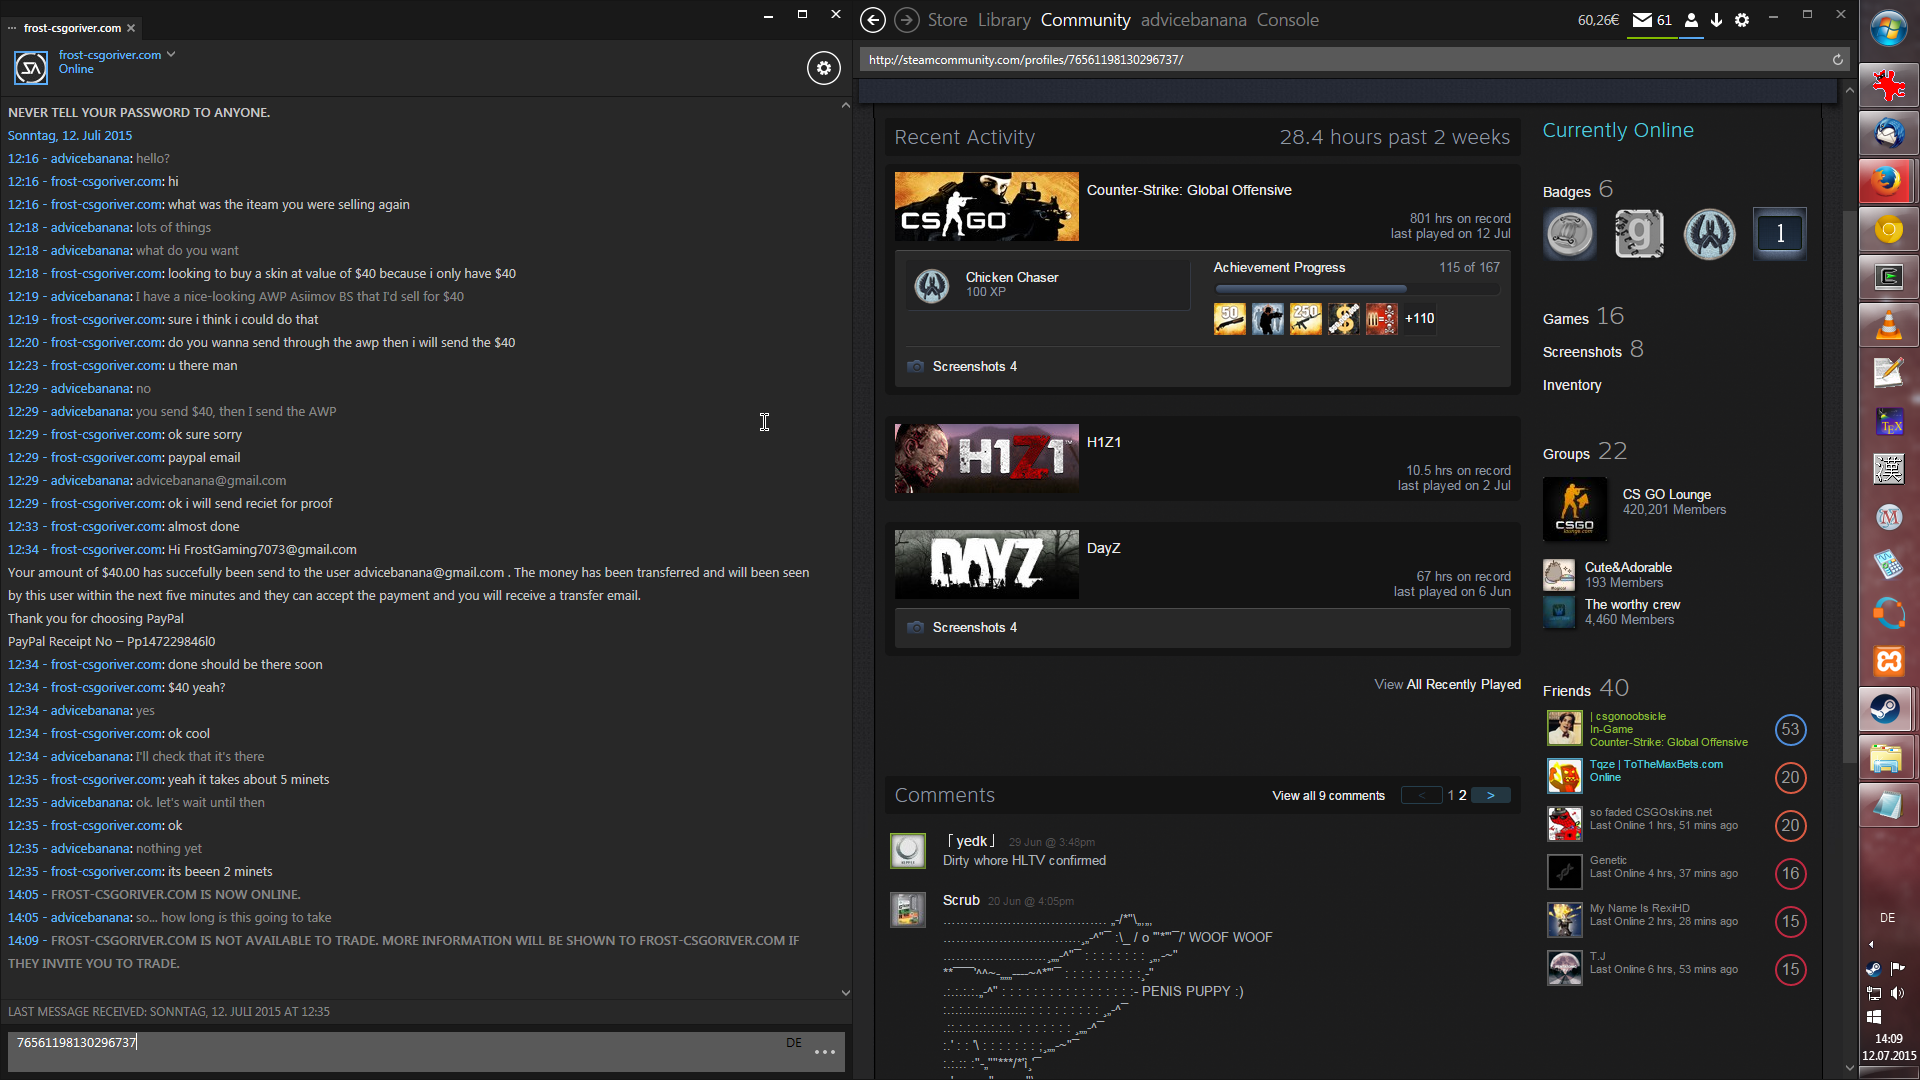Open Steam settings gear in top bar
Screen dimensions: 1920x1080
click(x=1742, y=20)
